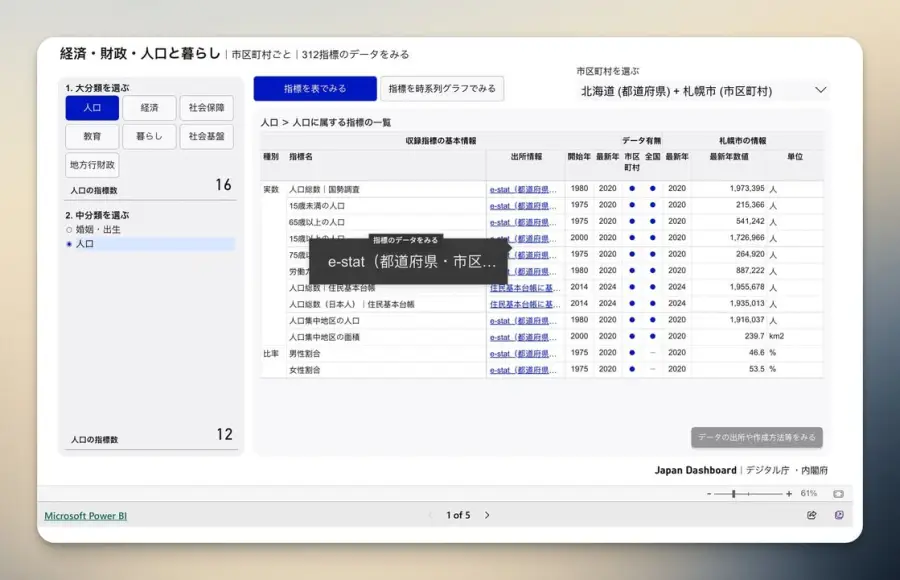Viewport: 900px width, 580px height.
Task: Click the value 541,242 cell
Action: (750, 221)
